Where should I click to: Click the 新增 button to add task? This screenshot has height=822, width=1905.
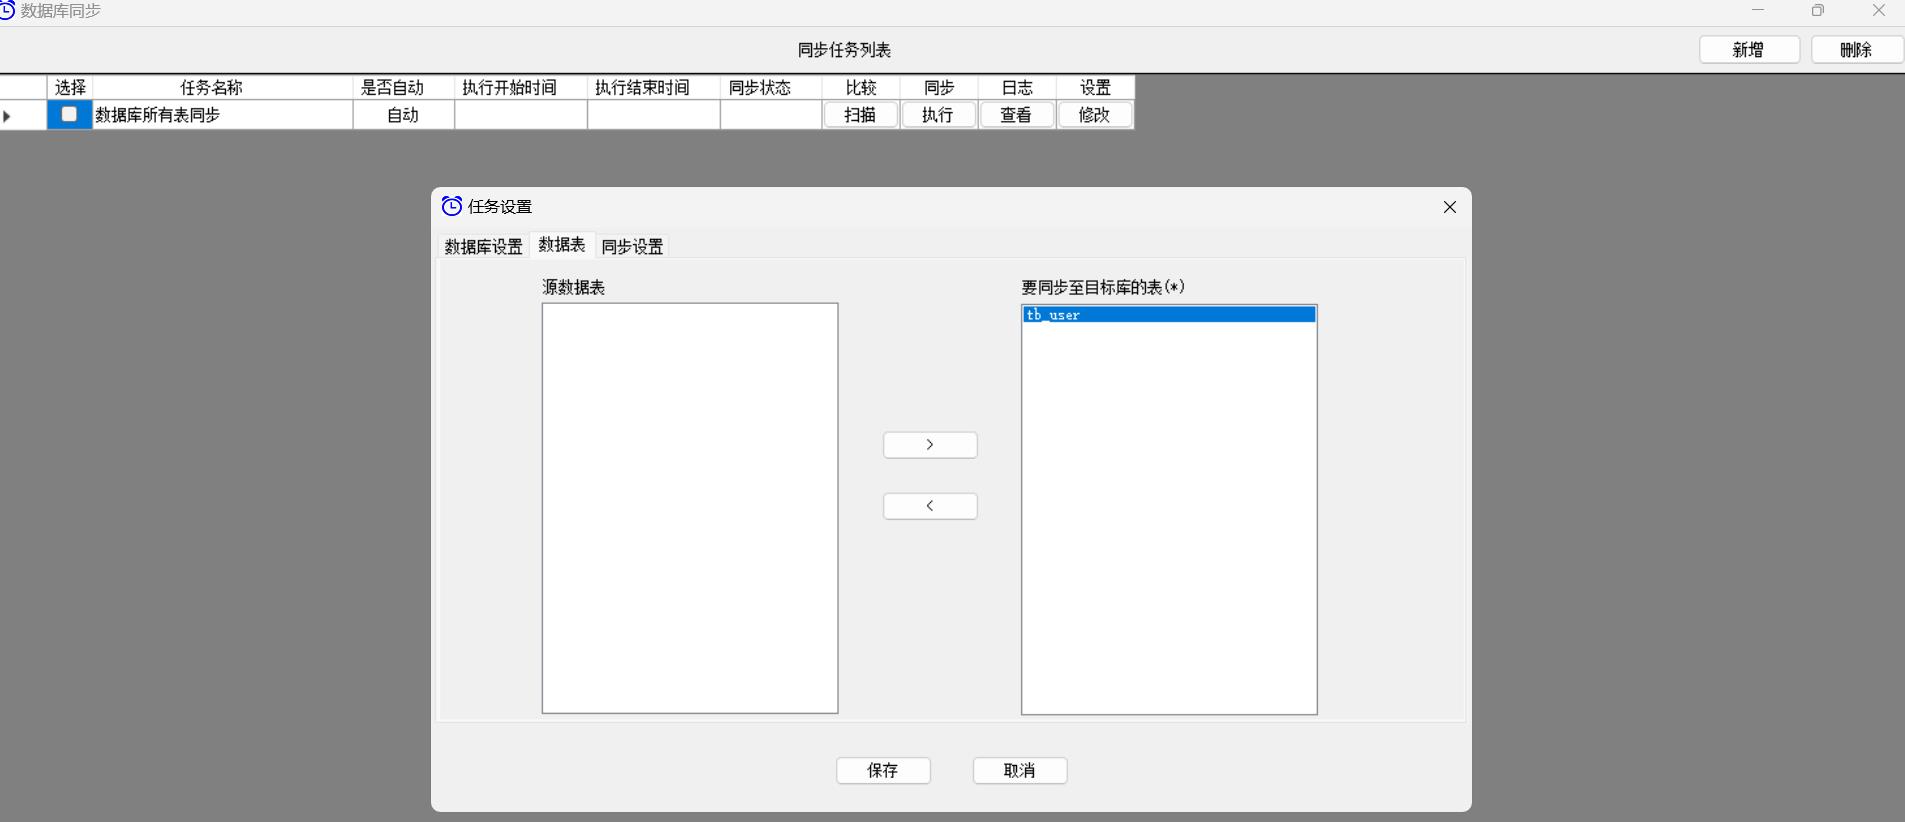click(x=1749, y=50)
